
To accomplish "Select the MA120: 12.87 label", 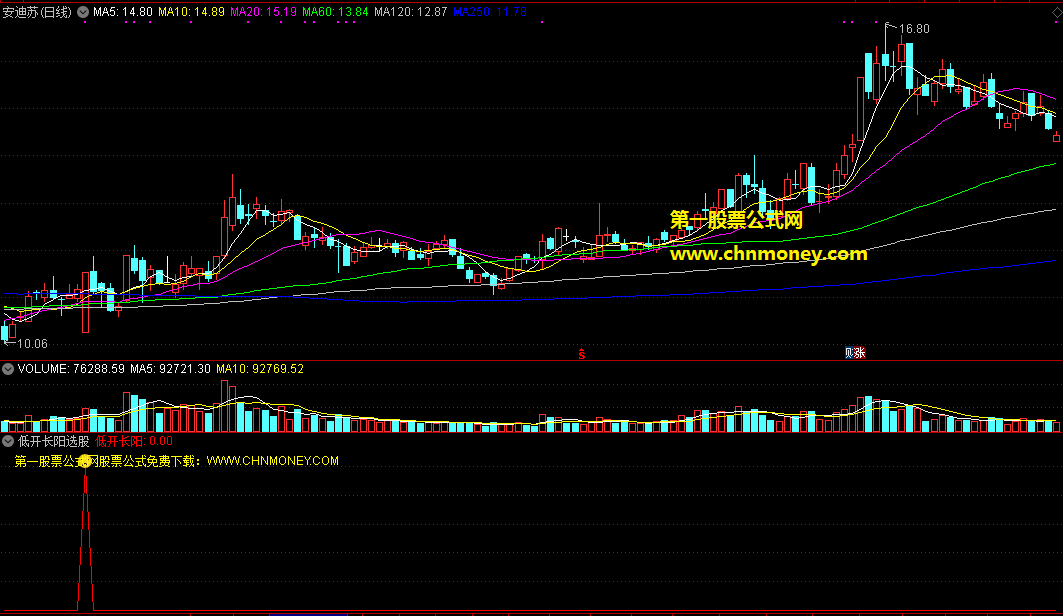I will 411,12.
